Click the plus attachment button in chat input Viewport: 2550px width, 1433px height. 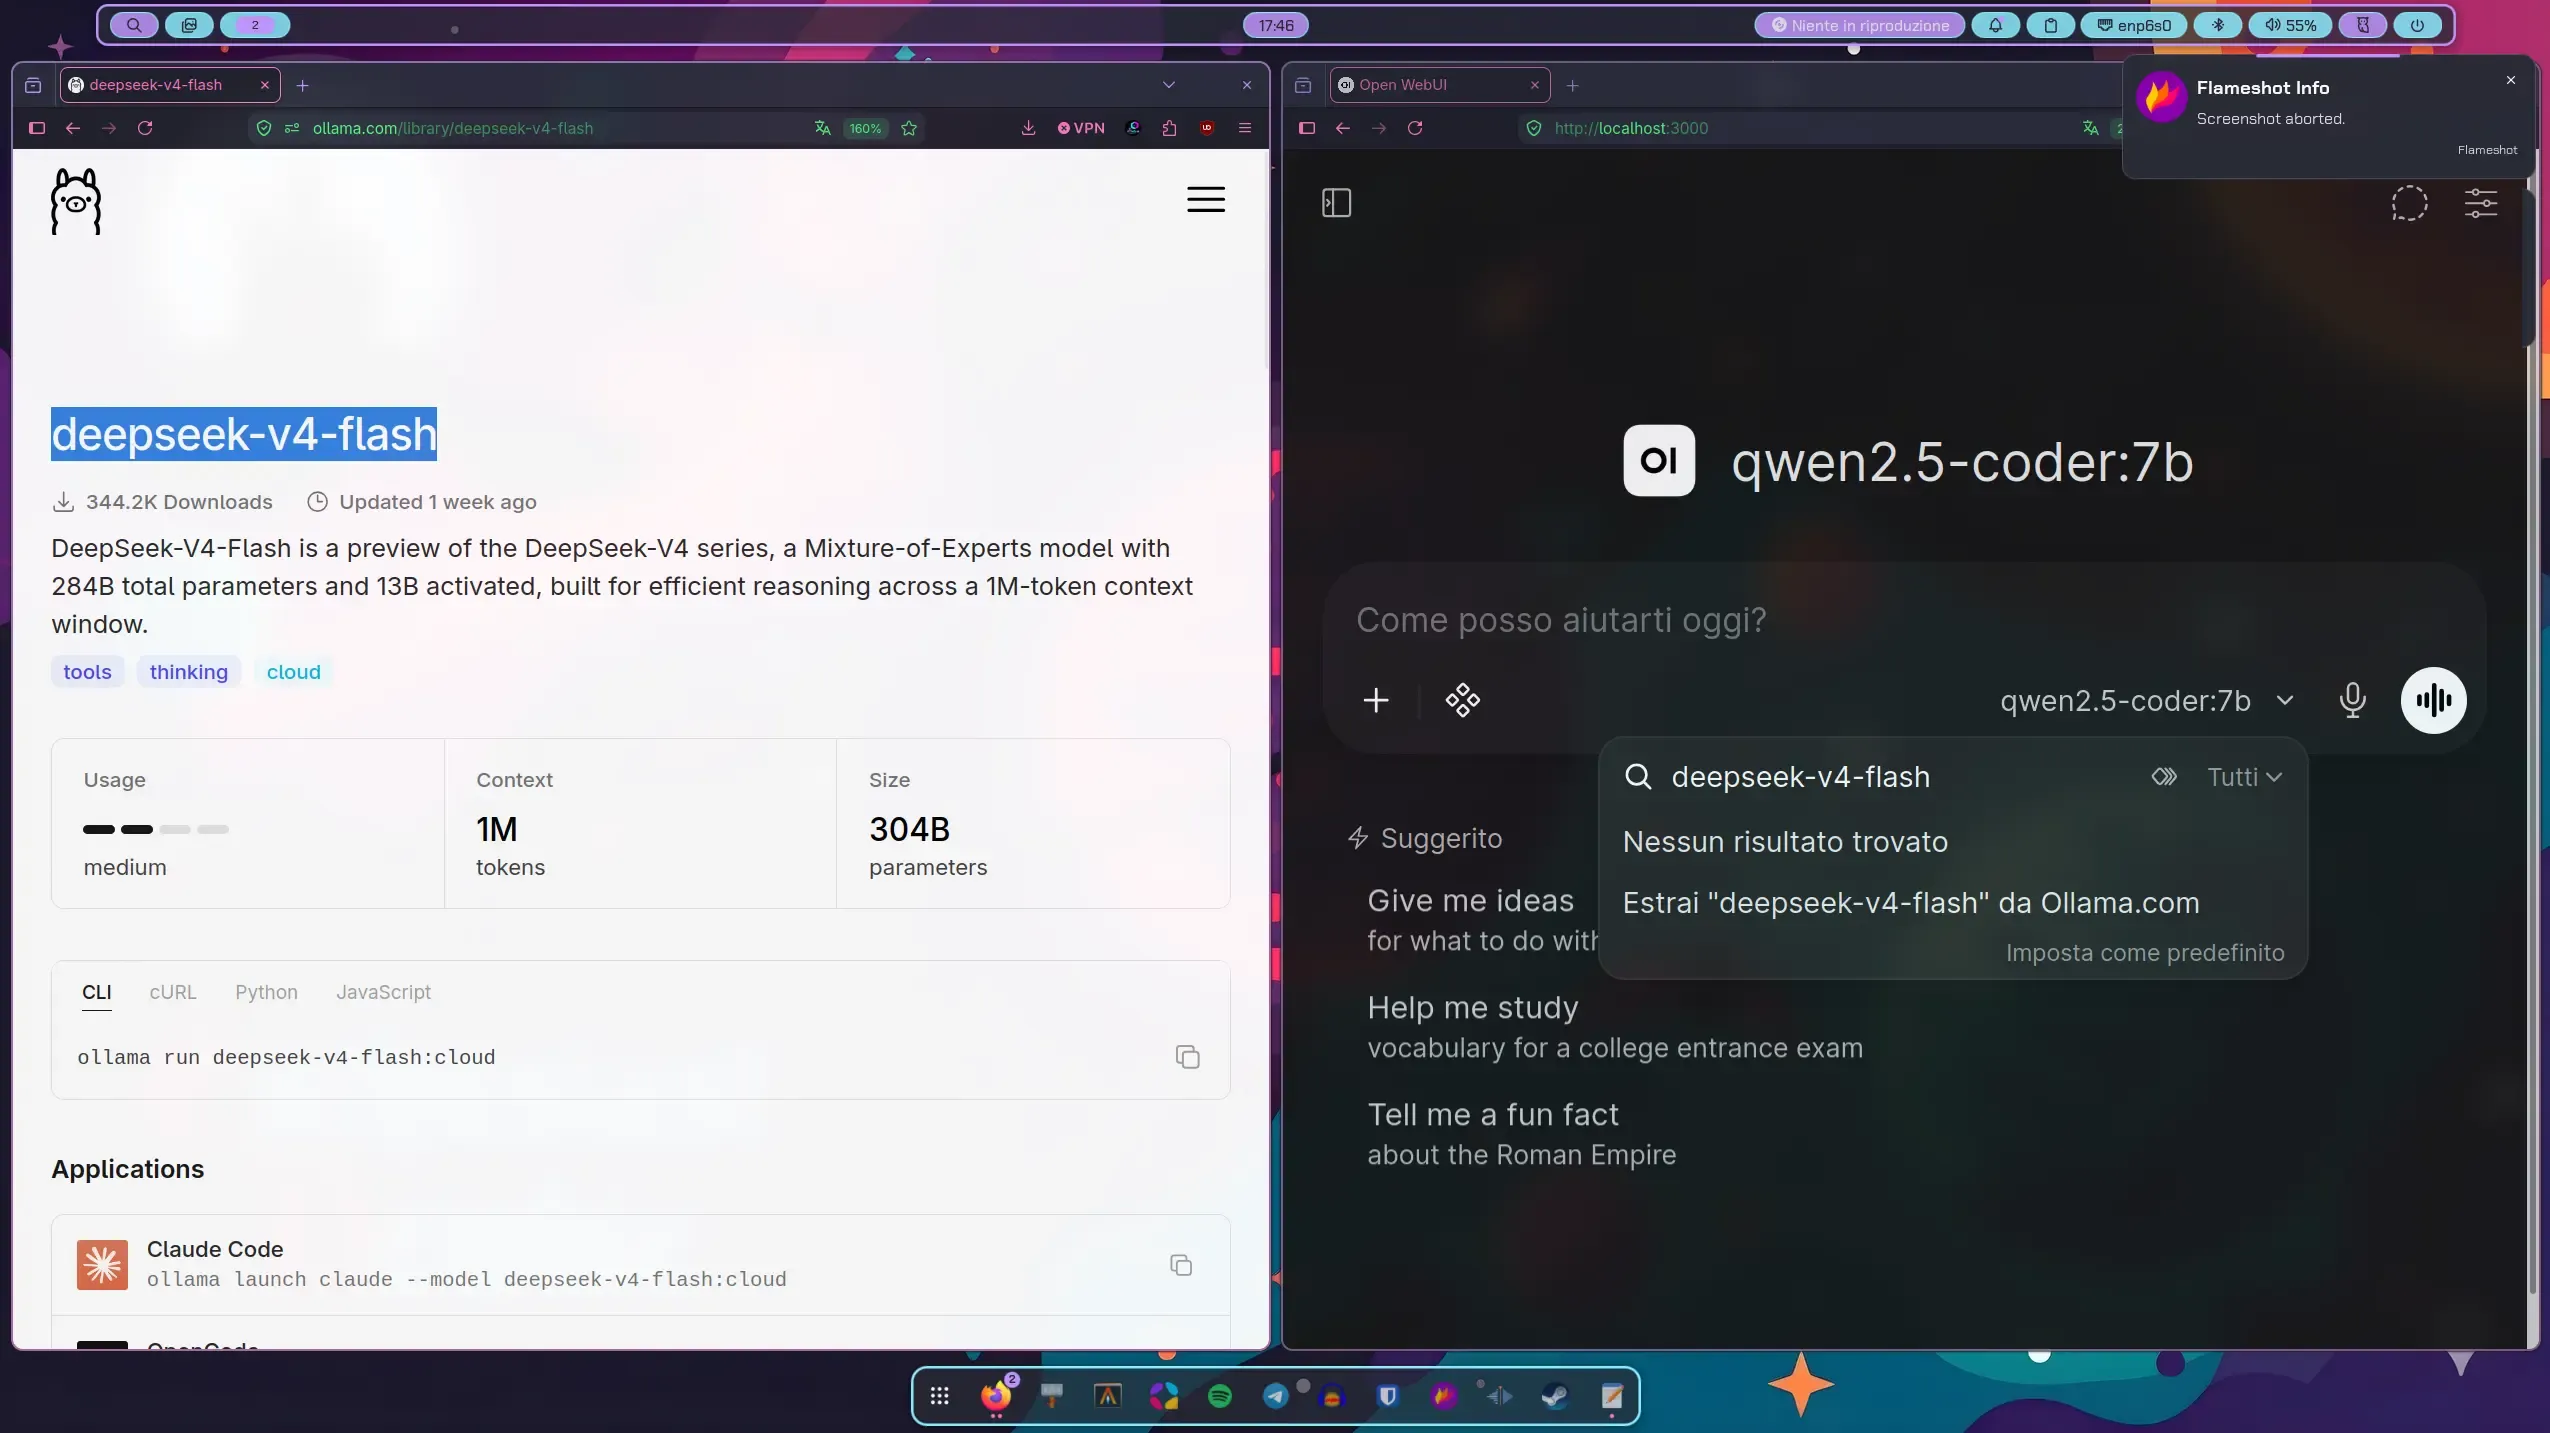tap(1376, 700)
